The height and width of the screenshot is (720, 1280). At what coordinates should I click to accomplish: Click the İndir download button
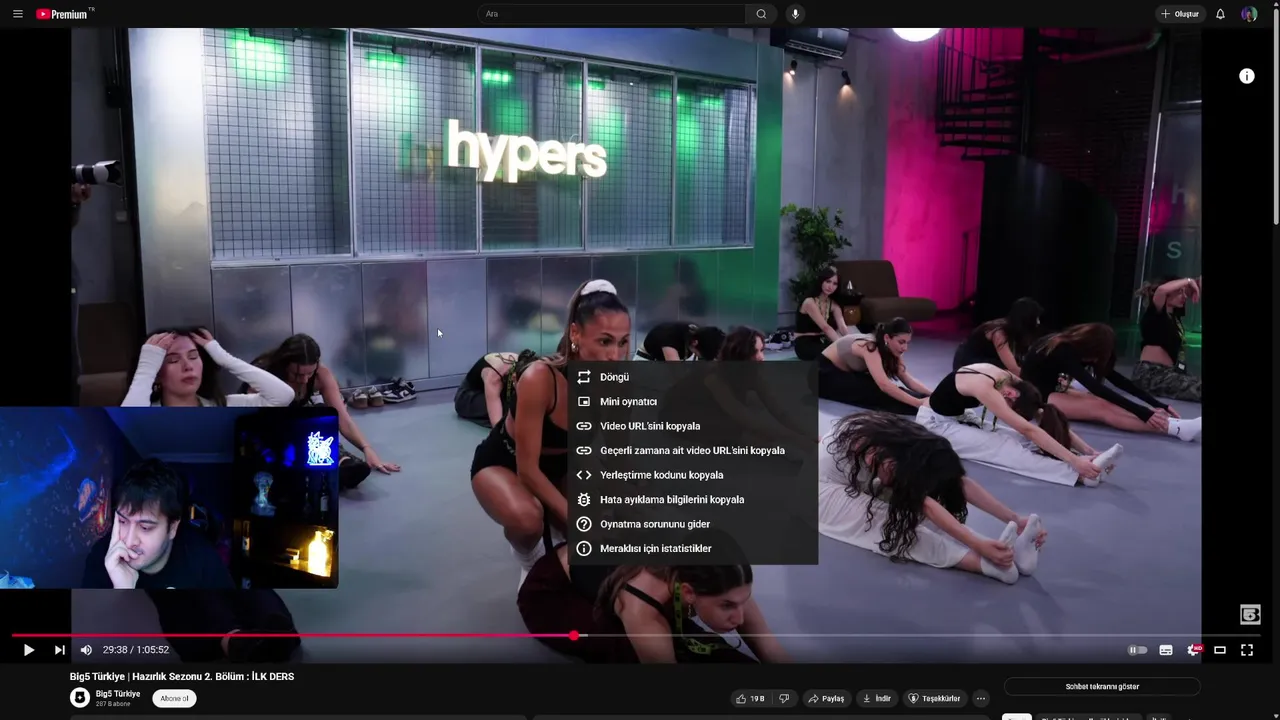click(877, 699)
